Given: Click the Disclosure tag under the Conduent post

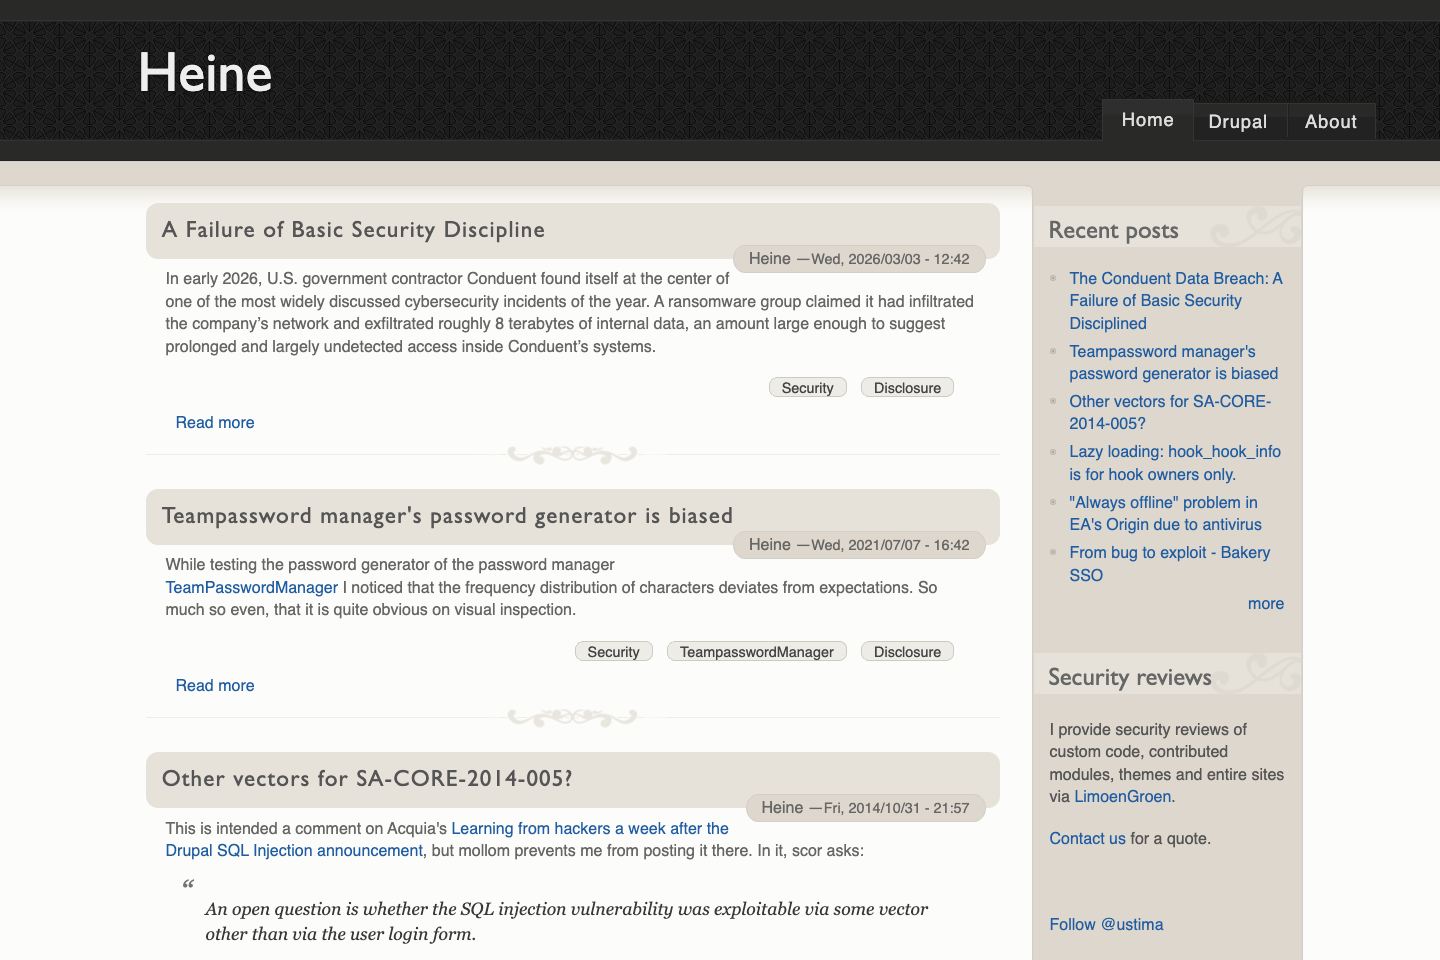Looking at the screenshot, I should (906, 387).
